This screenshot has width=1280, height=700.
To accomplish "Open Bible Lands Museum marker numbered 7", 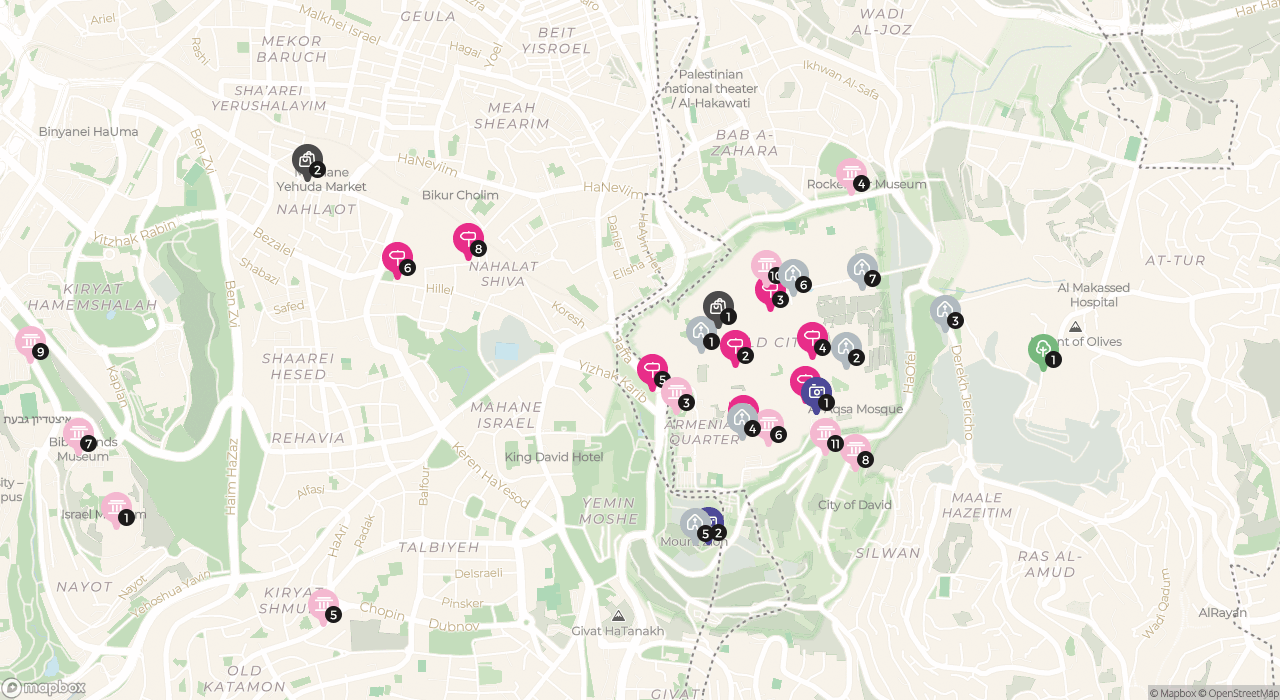I will [78, 434].
